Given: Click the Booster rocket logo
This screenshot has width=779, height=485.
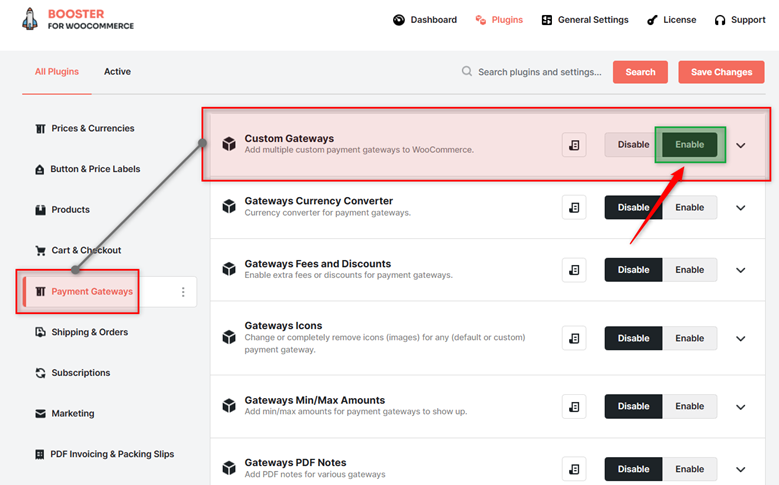Looking at the screenshot, I should [30, 19].
